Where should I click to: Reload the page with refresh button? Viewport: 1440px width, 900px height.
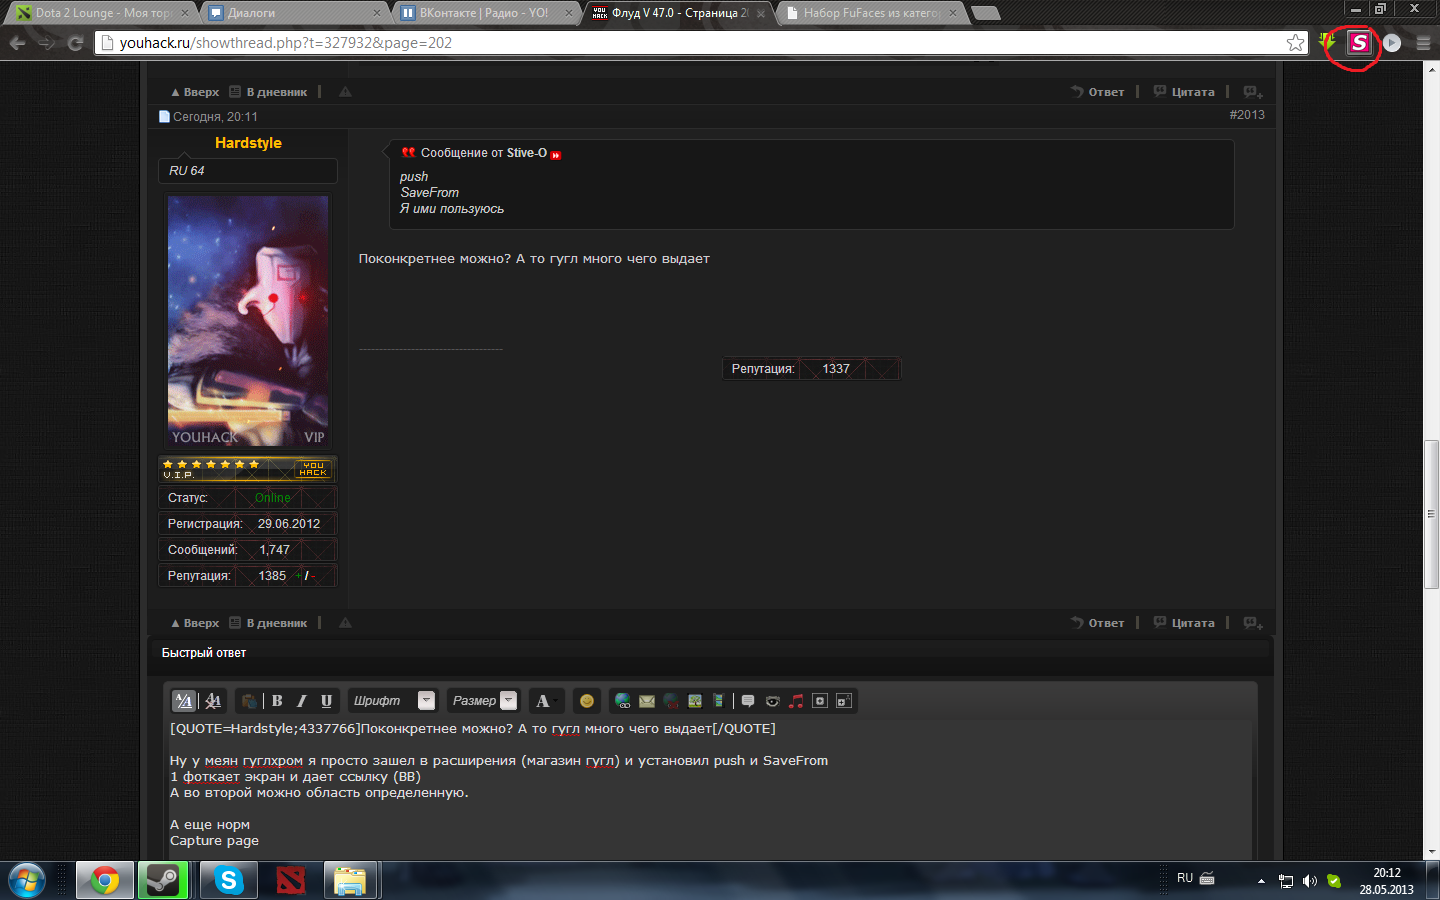[x=75, y=43]
